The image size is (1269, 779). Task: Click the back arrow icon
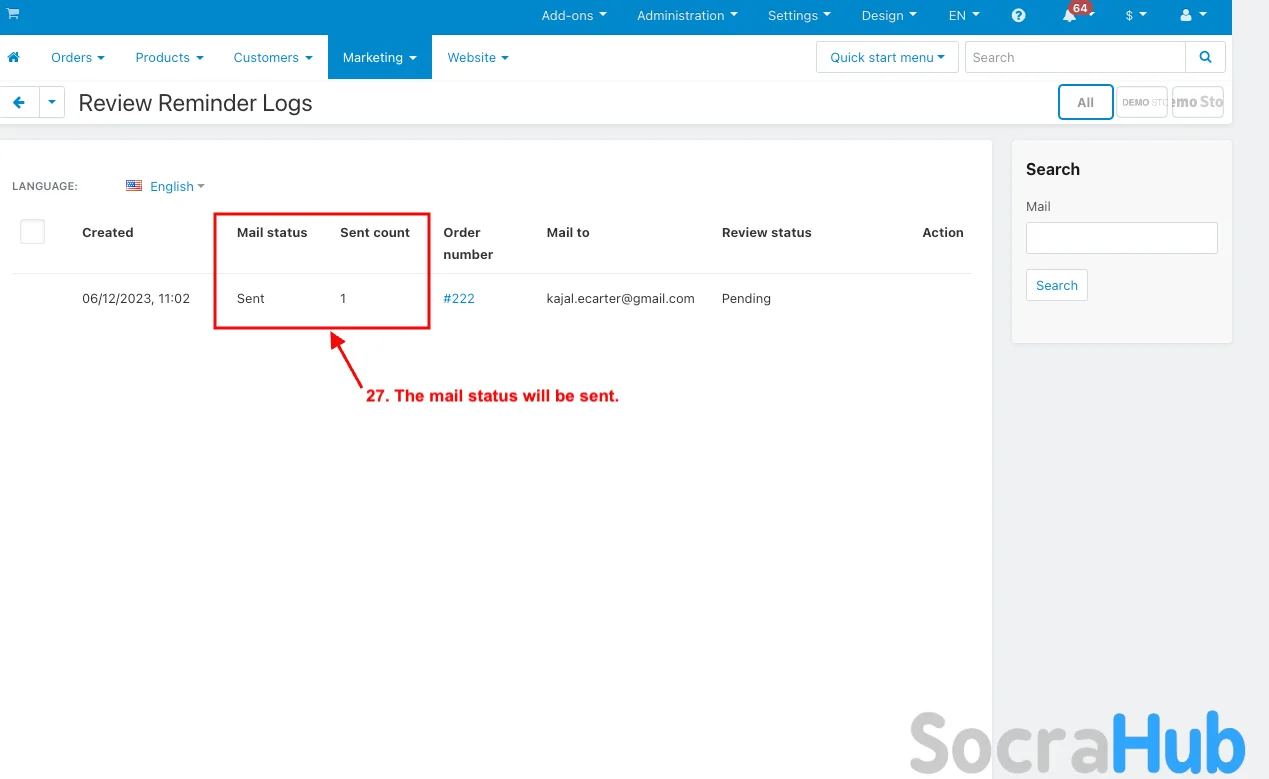click(x=19, y=103)
